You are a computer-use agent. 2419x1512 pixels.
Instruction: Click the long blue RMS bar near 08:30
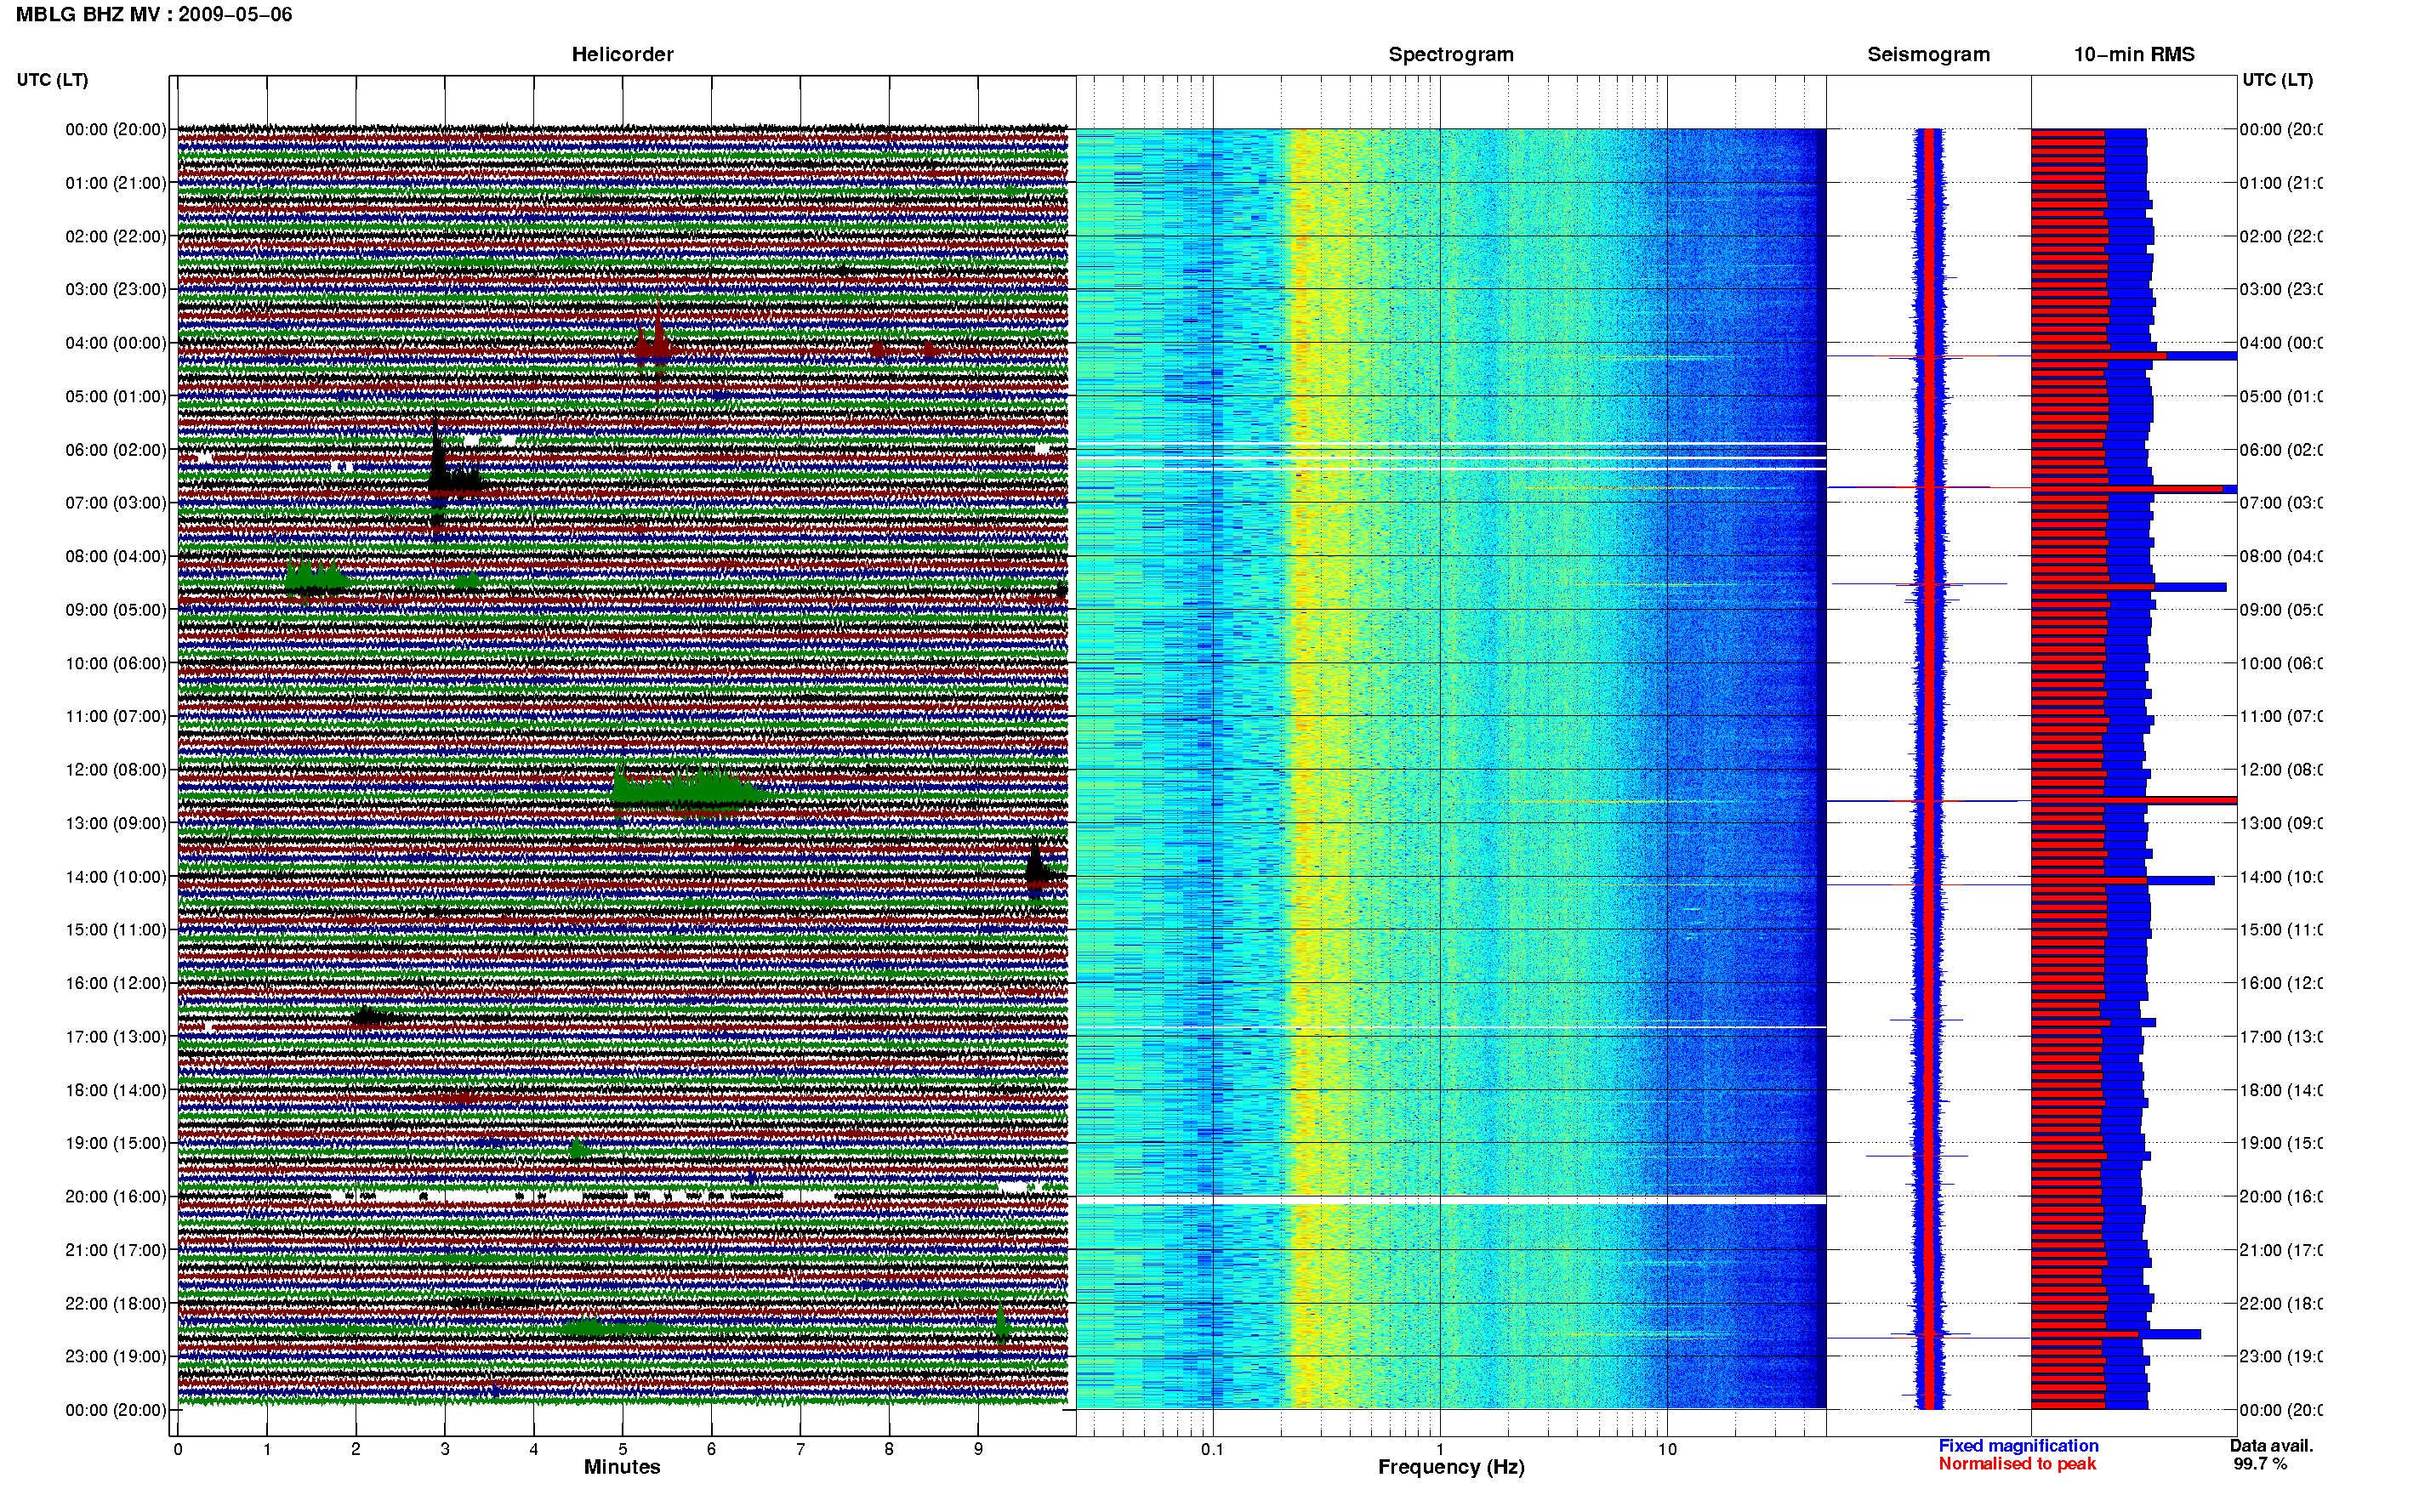coord(2128,587)
